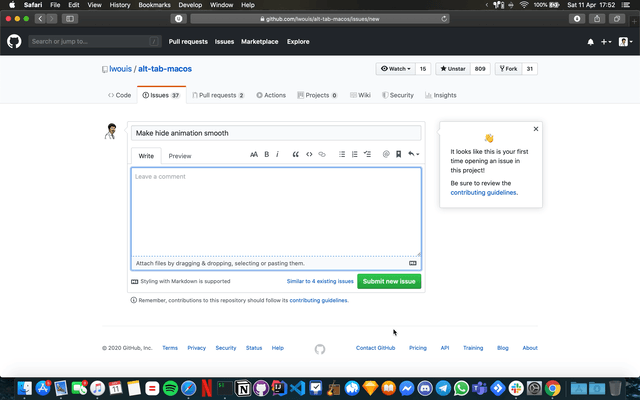Open Contact GitHub in the footer
640x400 pixels.
click(x=376, y=348)
